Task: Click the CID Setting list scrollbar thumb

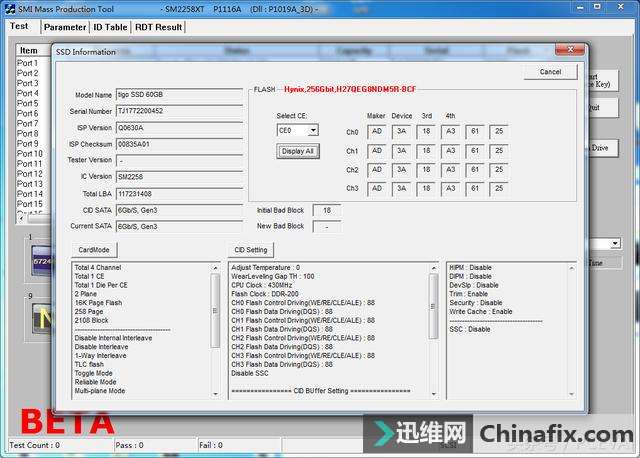Action: (x=433, y=306)
